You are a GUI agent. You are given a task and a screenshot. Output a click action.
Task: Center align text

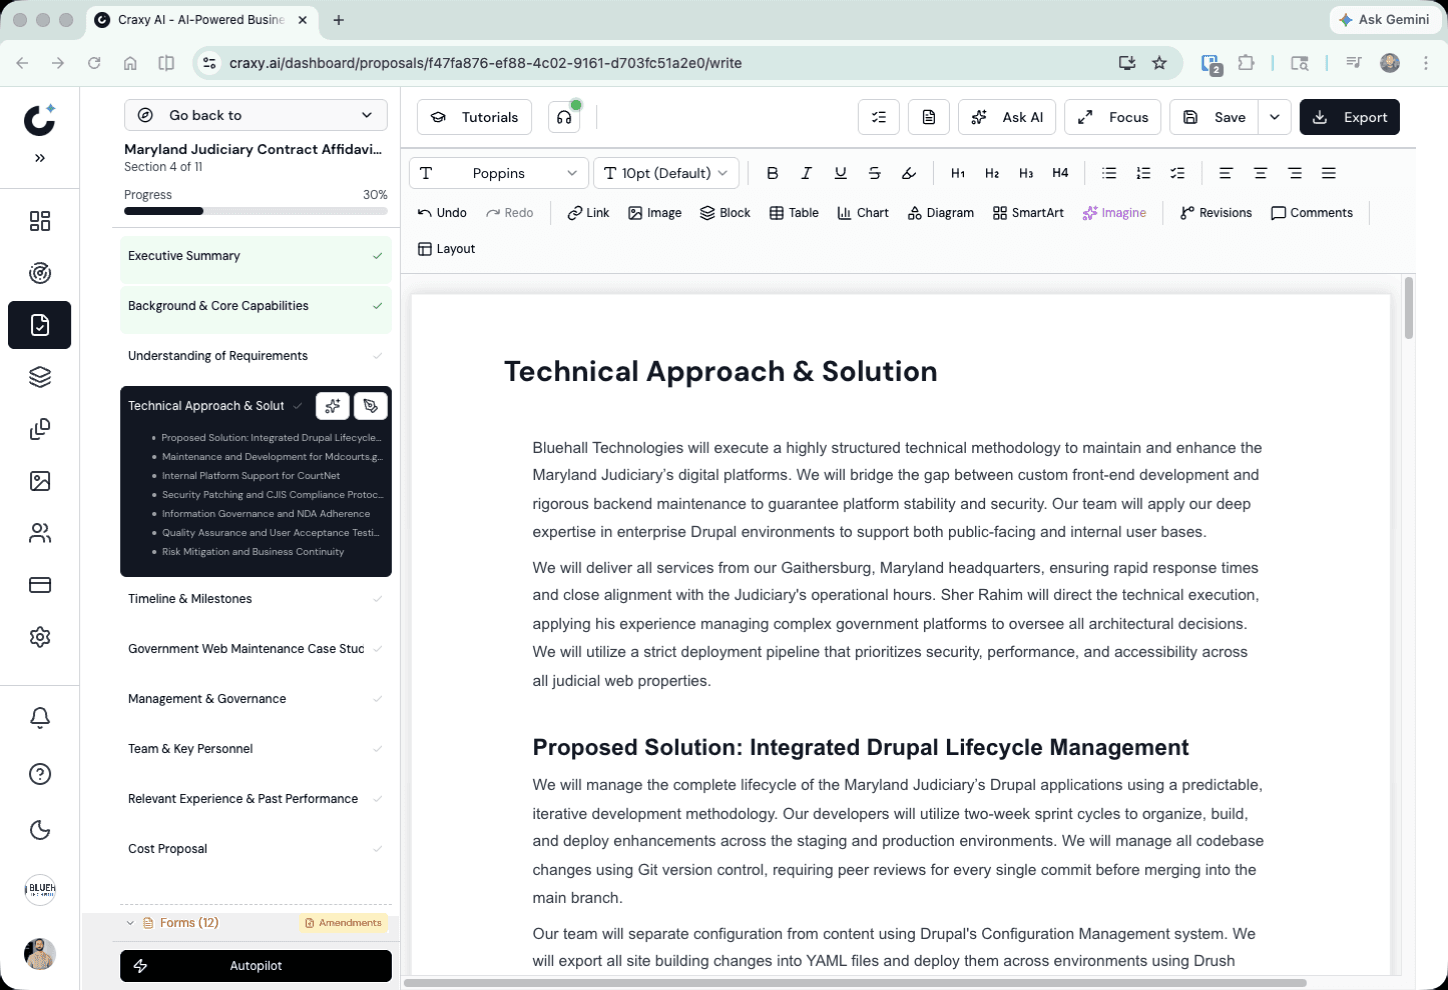[1260, 173]
